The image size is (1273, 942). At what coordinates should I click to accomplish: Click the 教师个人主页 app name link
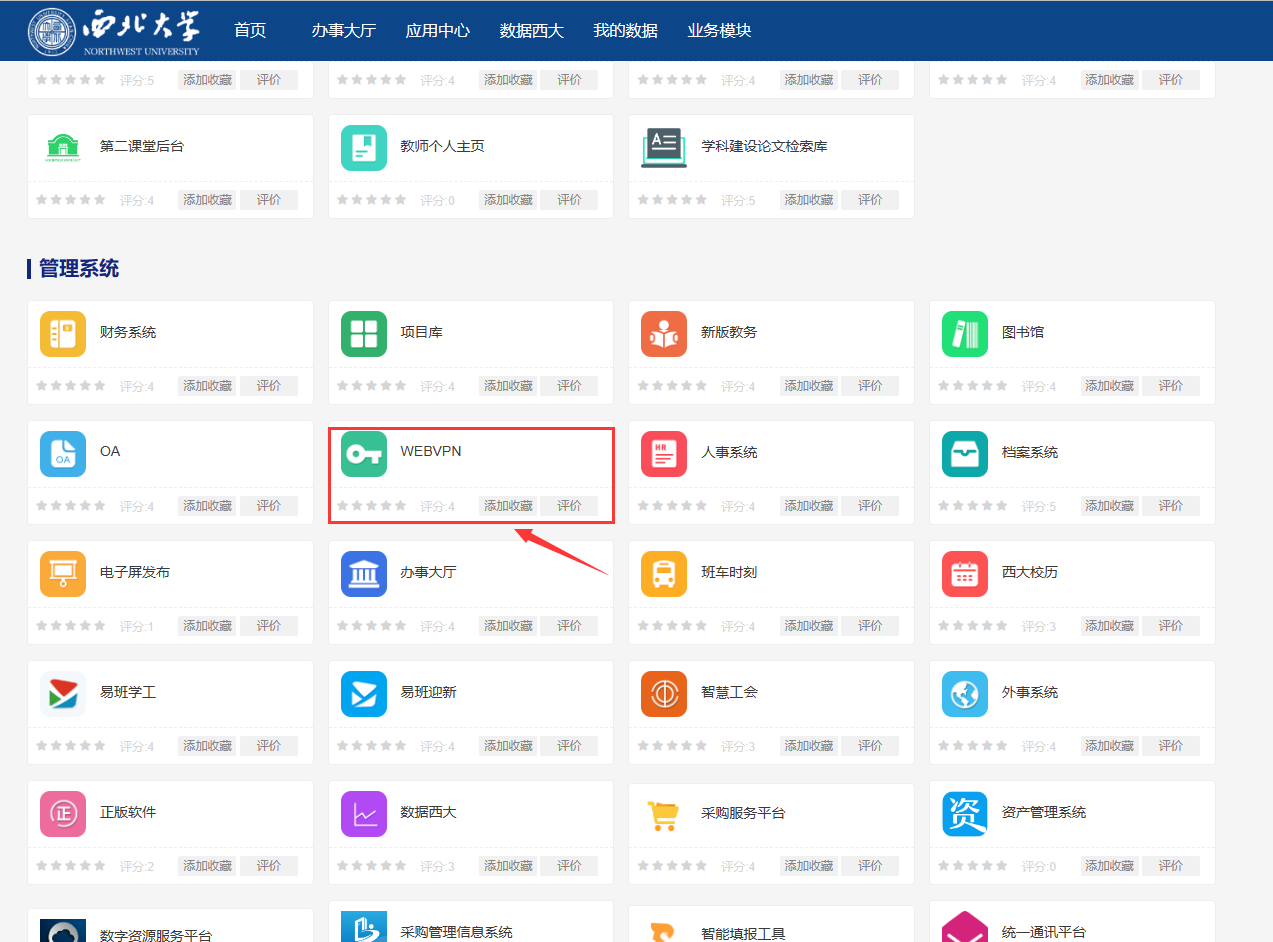(442, 146)
